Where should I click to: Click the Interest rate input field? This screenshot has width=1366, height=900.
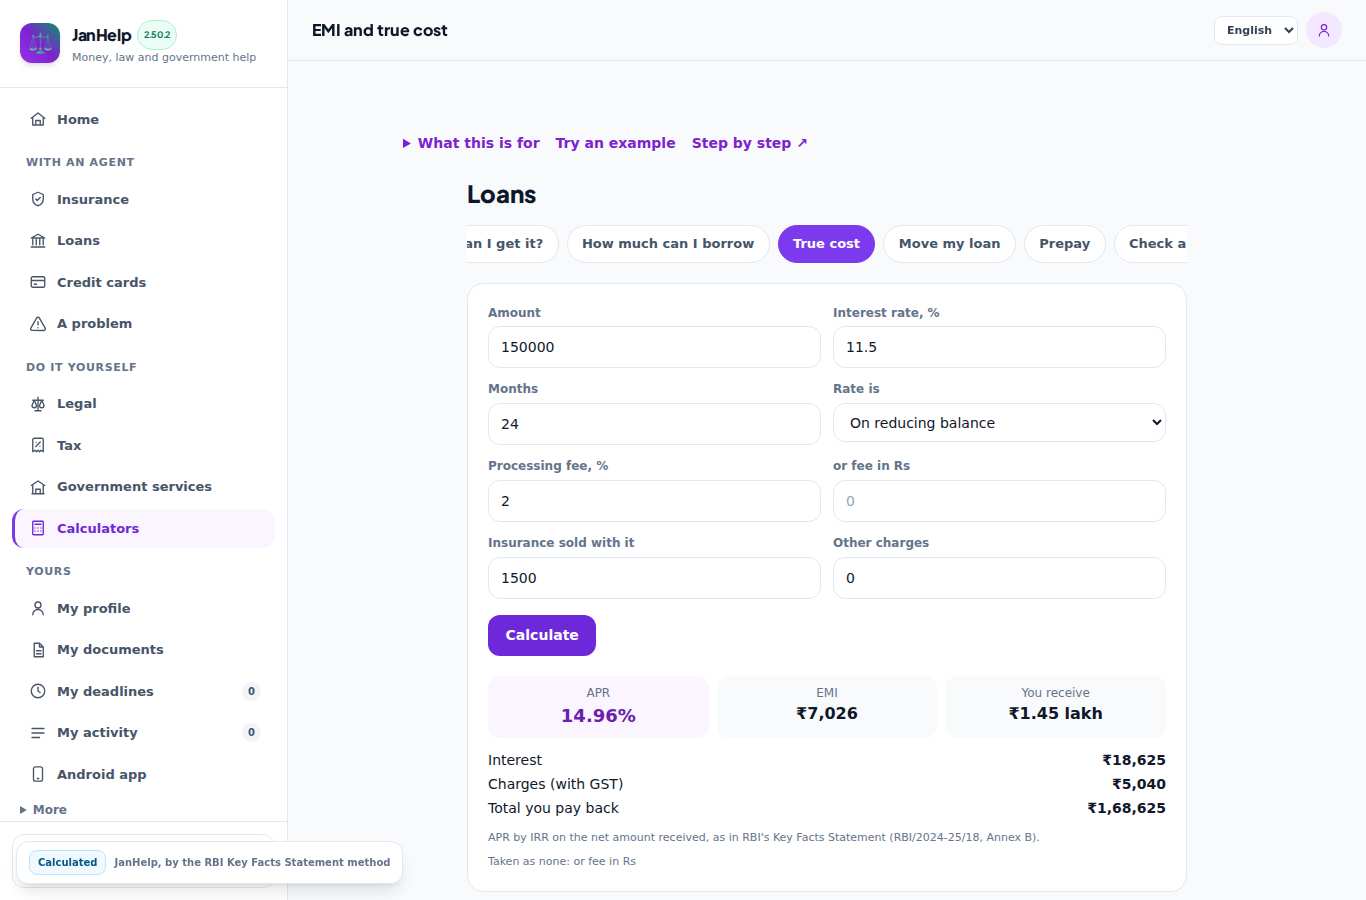click(x=999, y=347)
